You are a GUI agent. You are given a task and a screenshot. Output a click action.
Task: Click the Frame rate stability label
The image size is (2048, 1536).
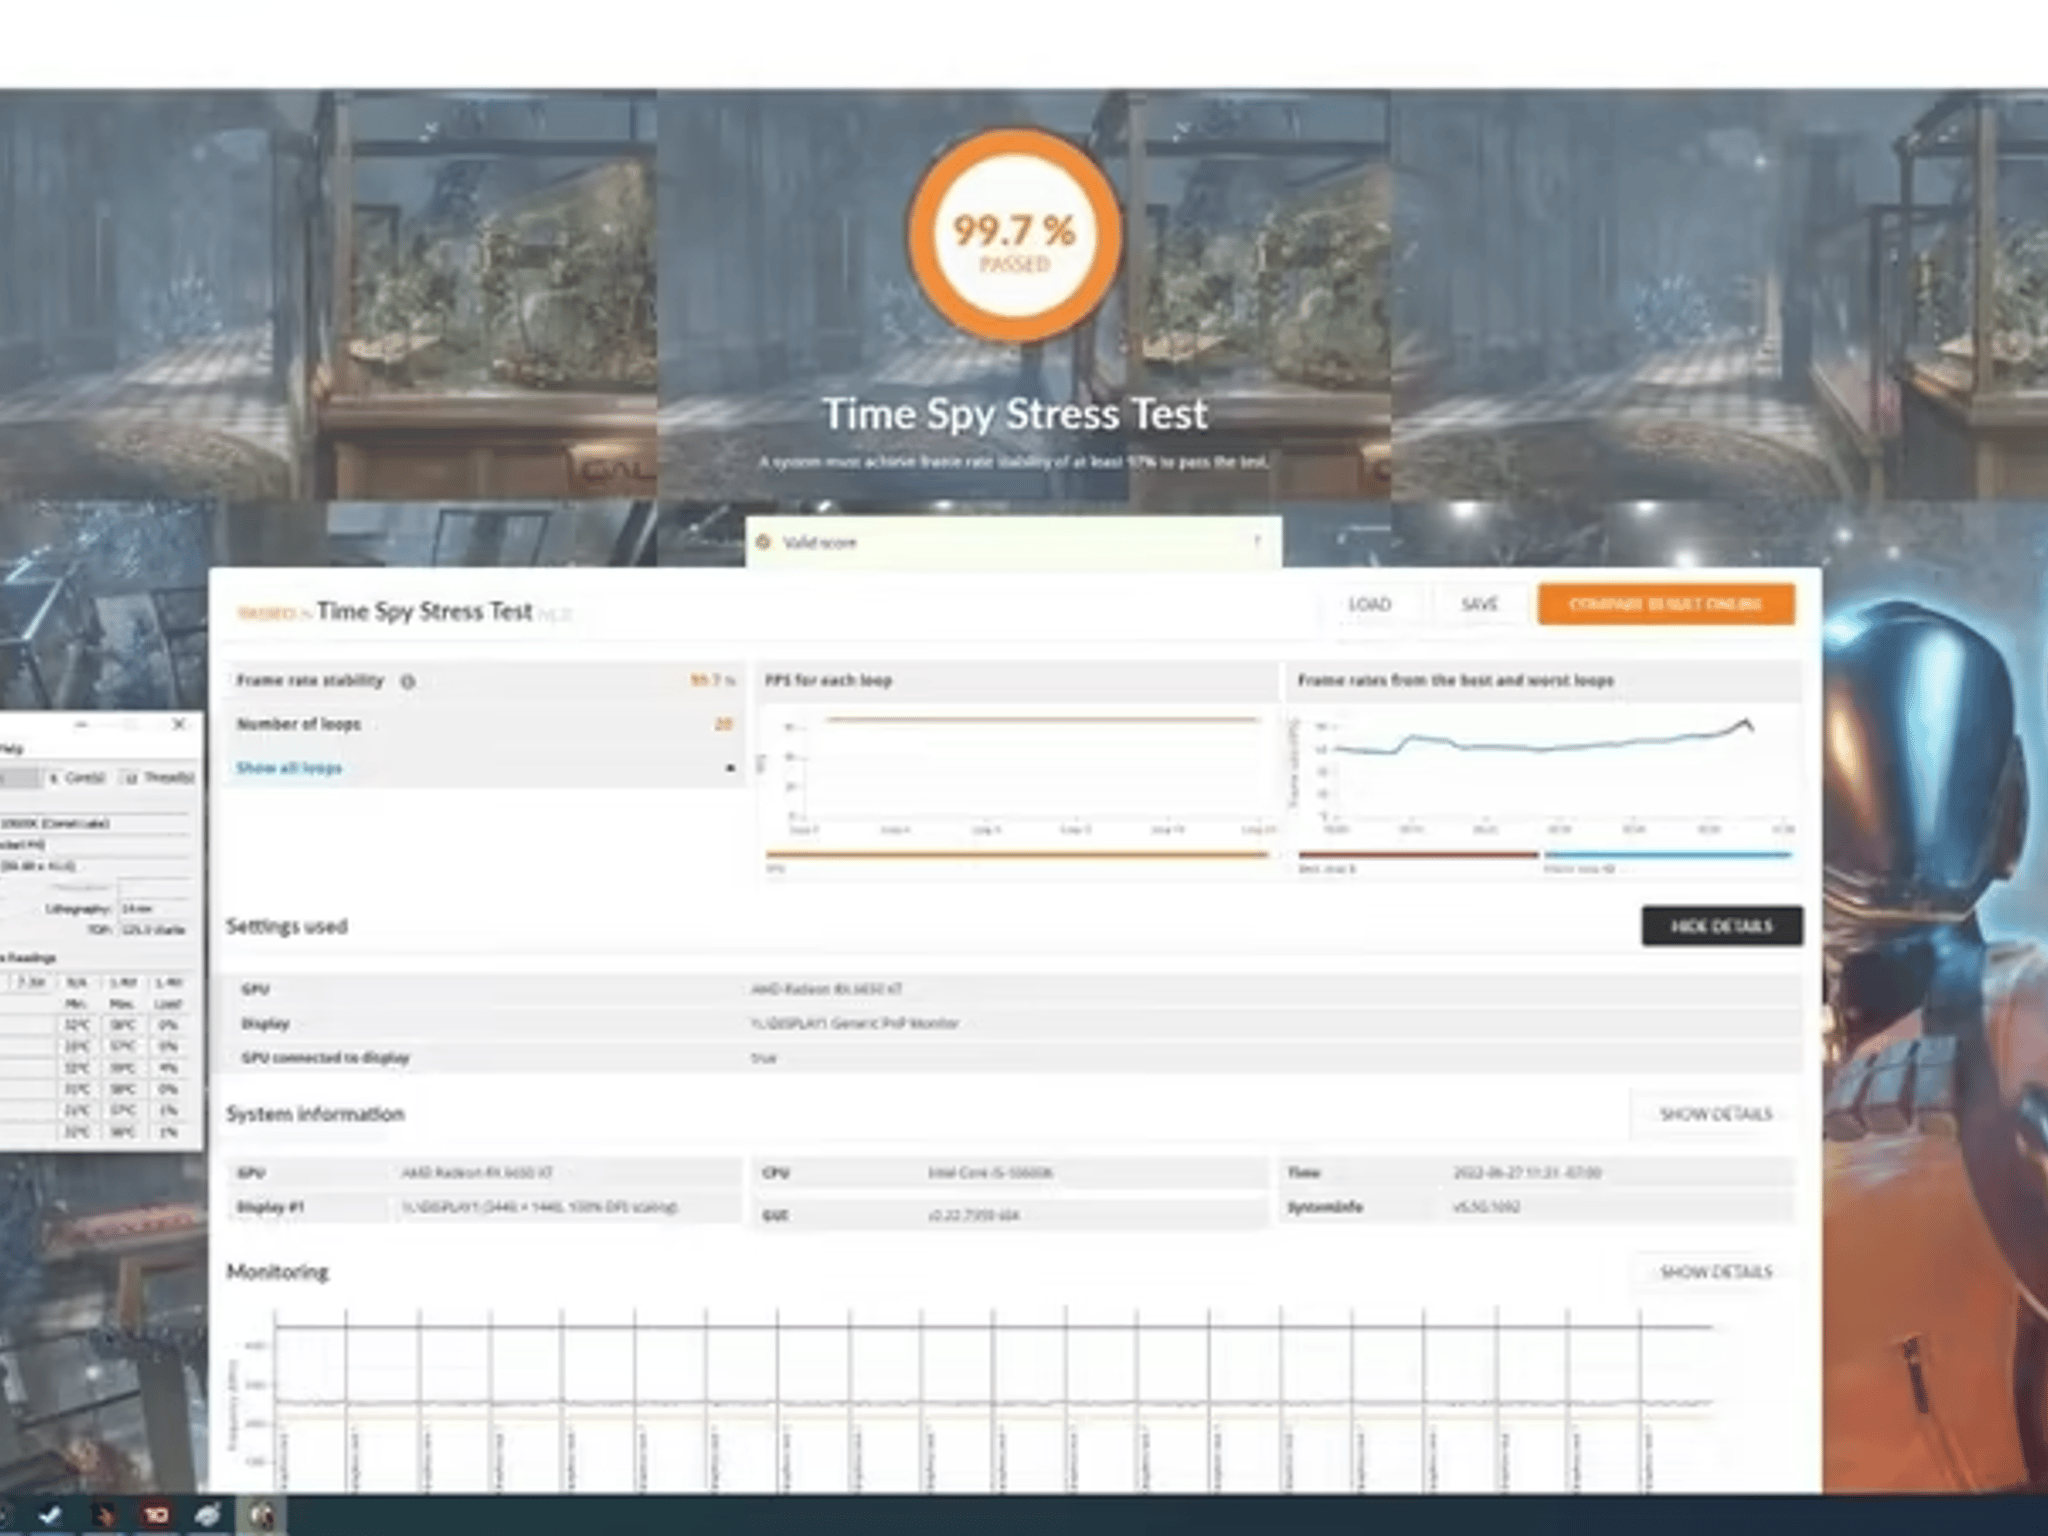[310, 681]
